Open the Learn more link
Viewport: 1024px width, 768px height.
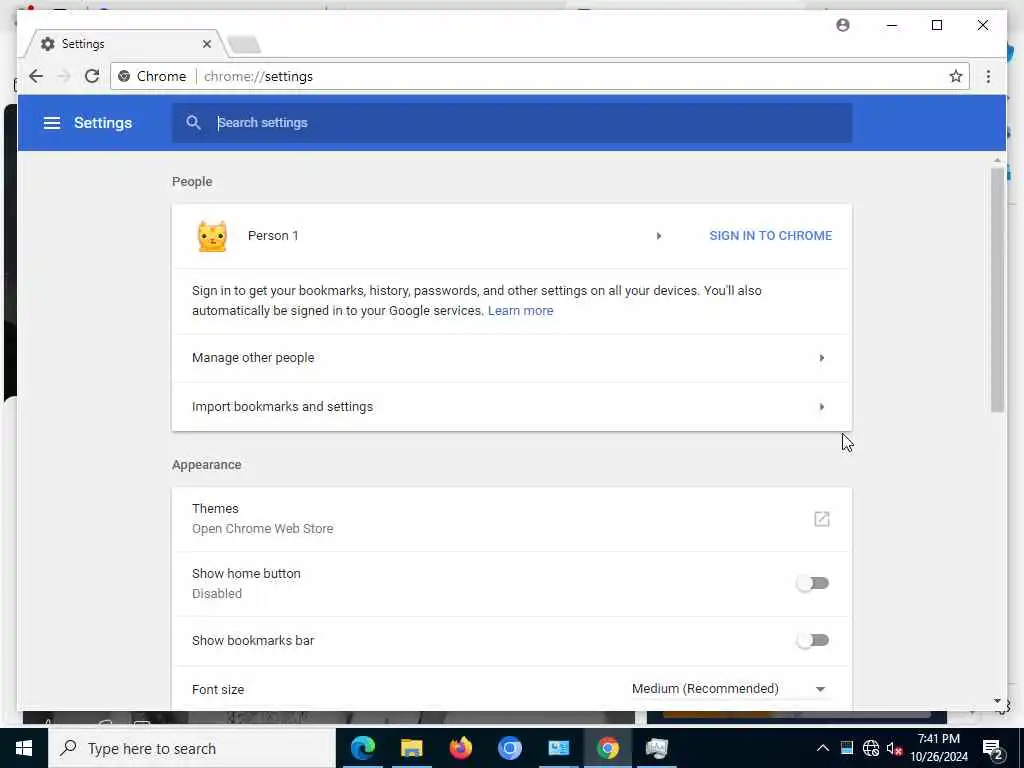[x=520, y=311]
